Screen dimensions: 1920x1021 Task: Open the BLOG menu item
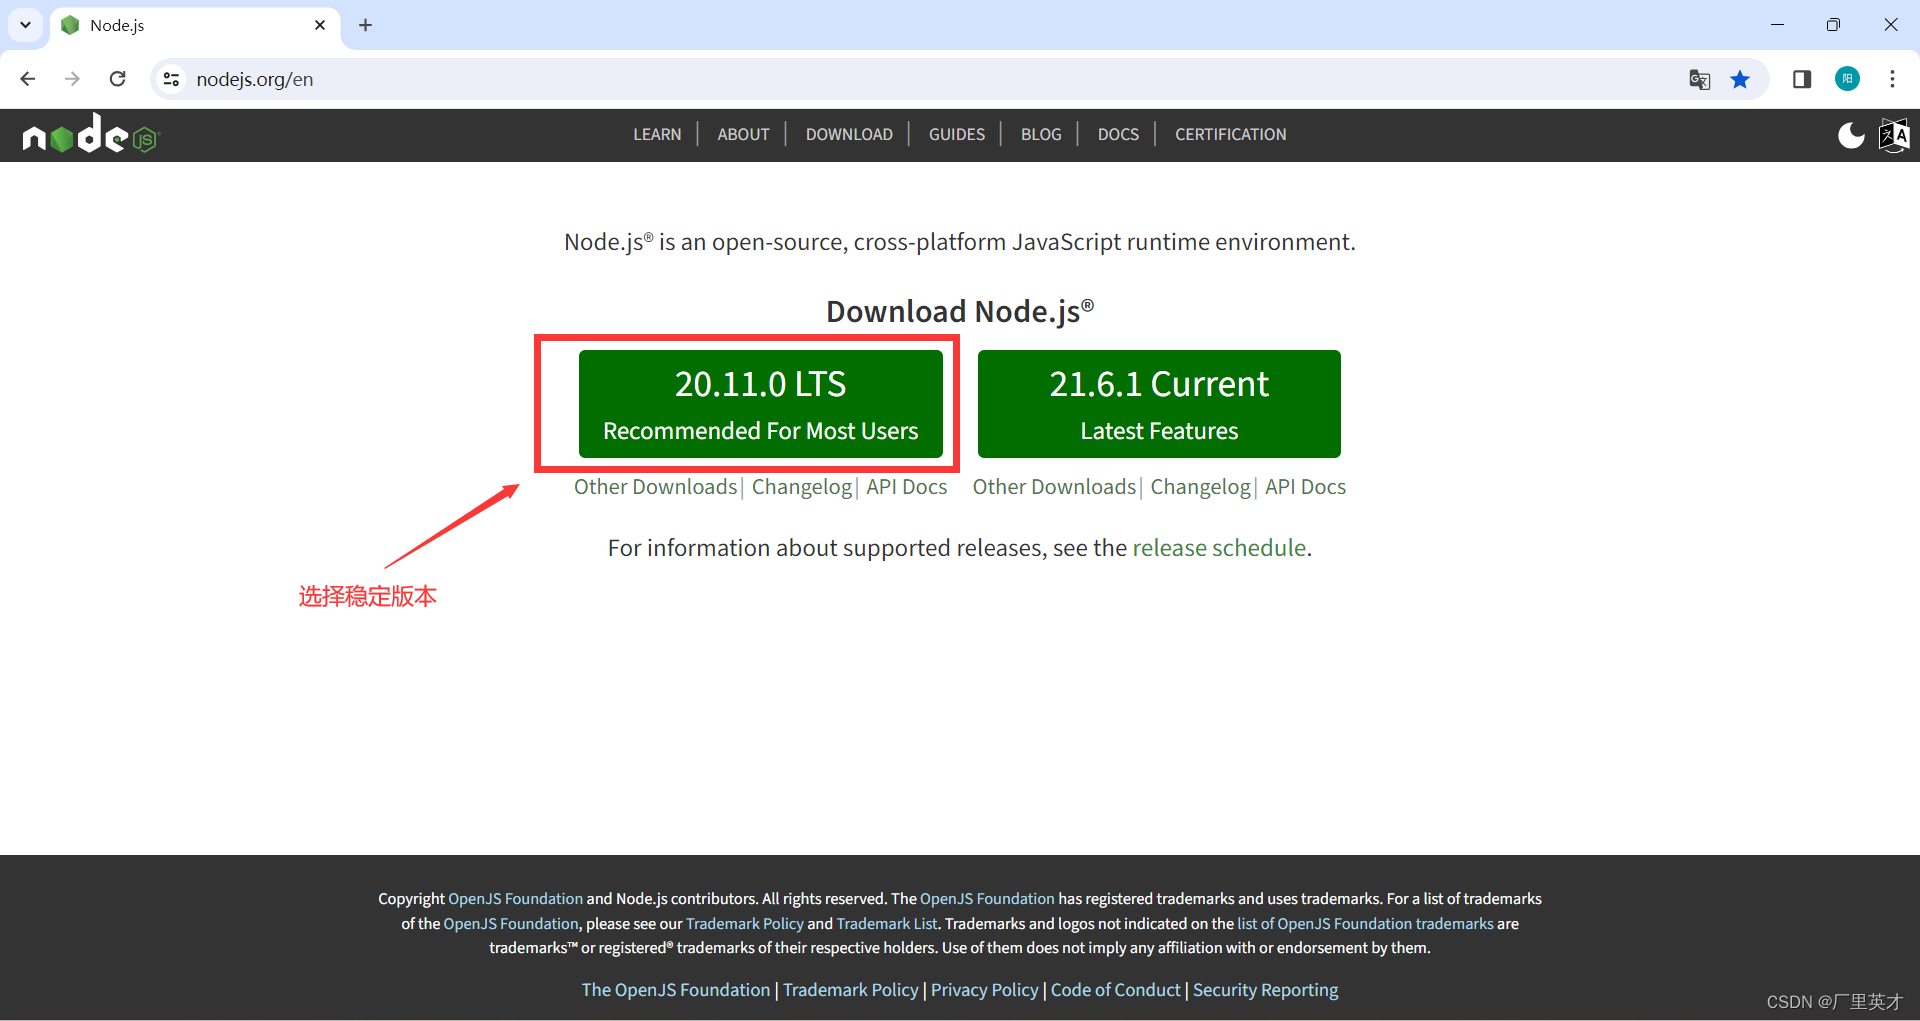pyautogui.click(x=1041, y=134)
